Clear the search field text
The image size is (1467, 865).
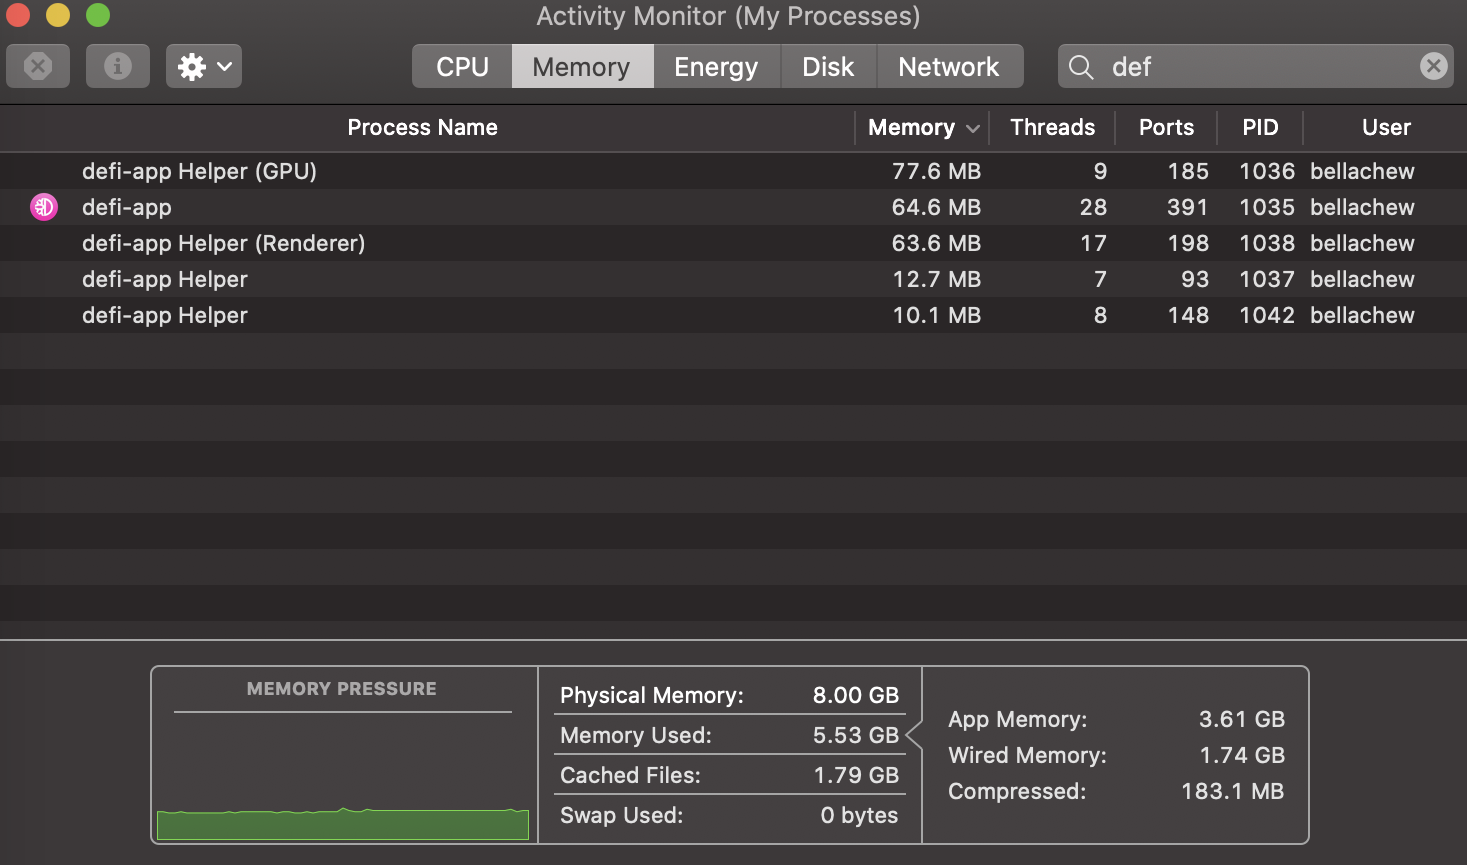pyautogui.click(x=1433, y=66)
